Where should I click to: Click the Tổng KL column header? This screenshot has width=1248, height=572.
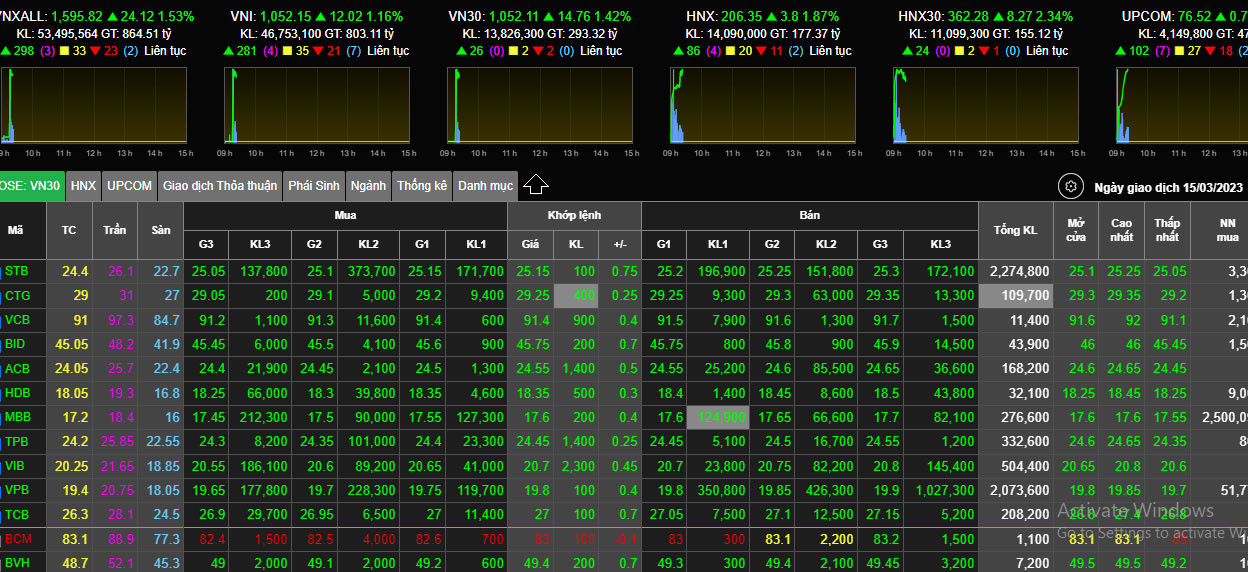[x=1015, y=230]
